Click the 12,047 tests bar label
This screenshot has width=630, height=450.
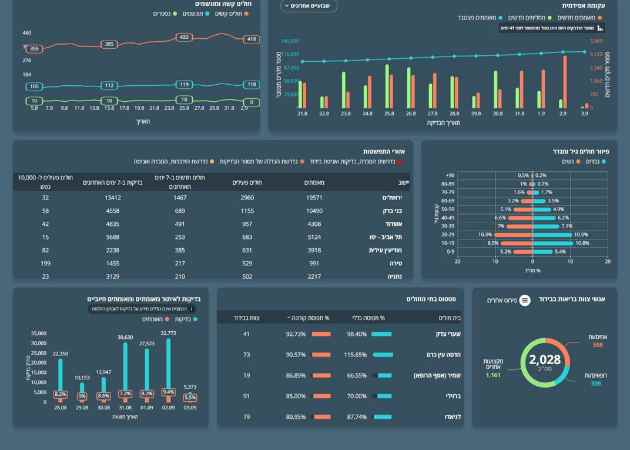(104, 372)
